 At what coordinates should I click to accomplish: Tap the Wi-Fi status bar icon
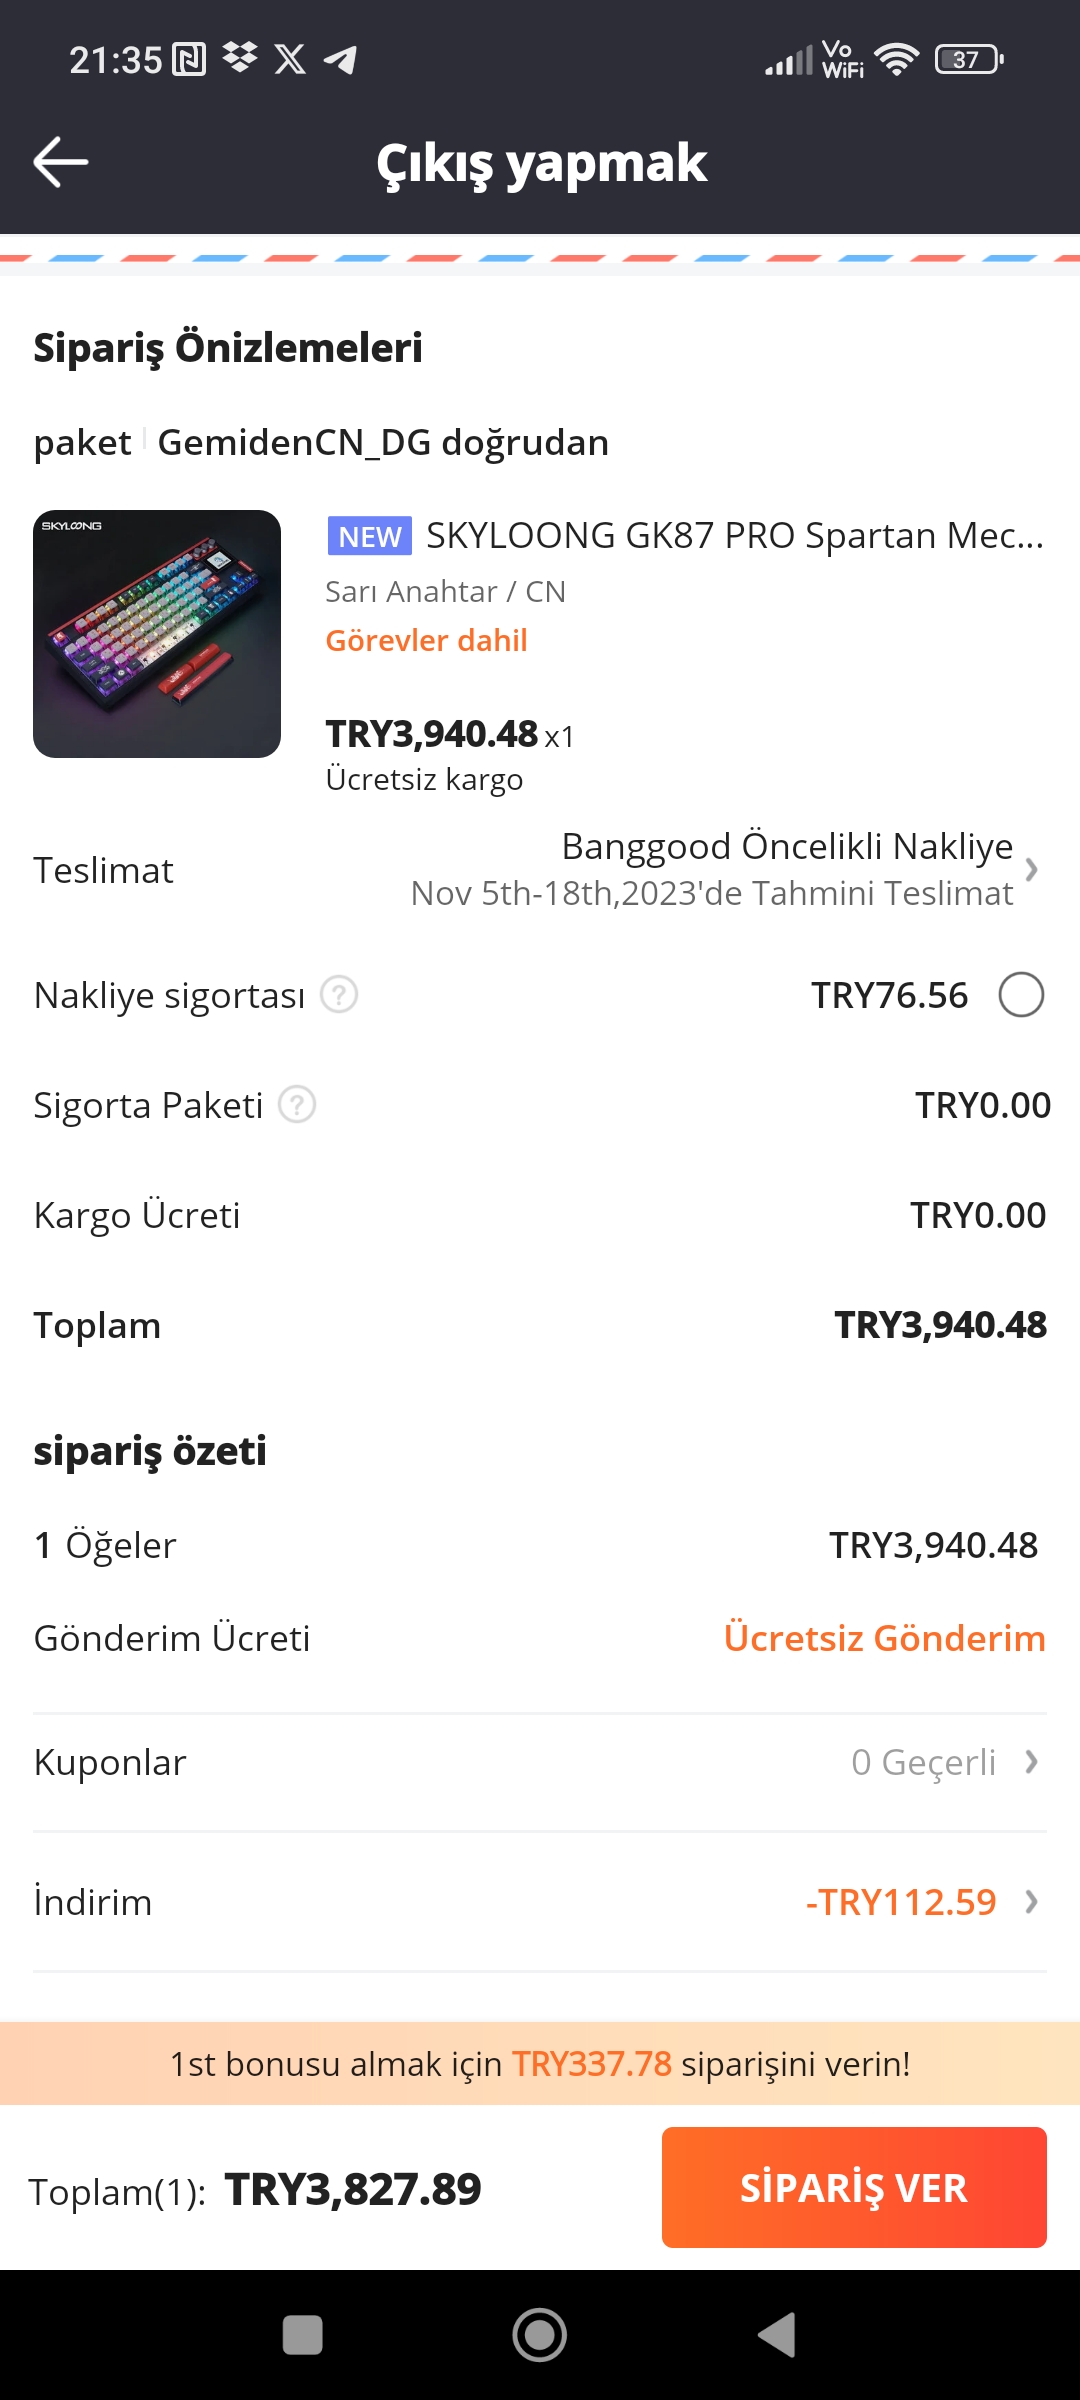click(x=896, y=60)
